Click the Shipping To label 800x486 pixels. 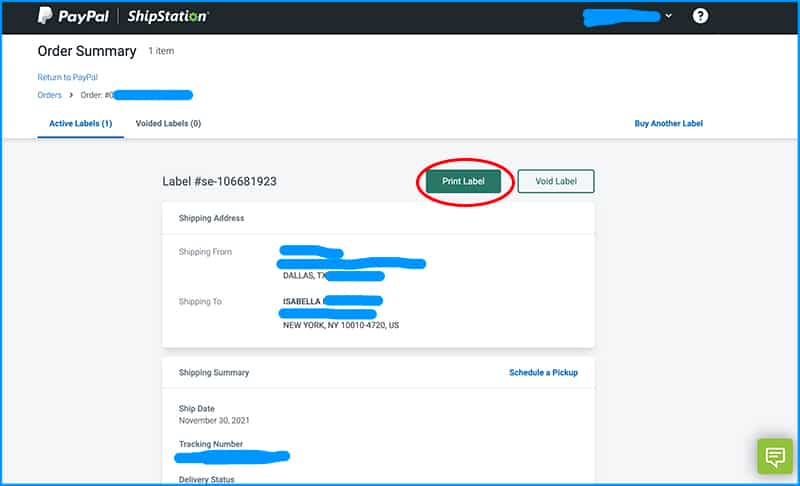point(200,301)
